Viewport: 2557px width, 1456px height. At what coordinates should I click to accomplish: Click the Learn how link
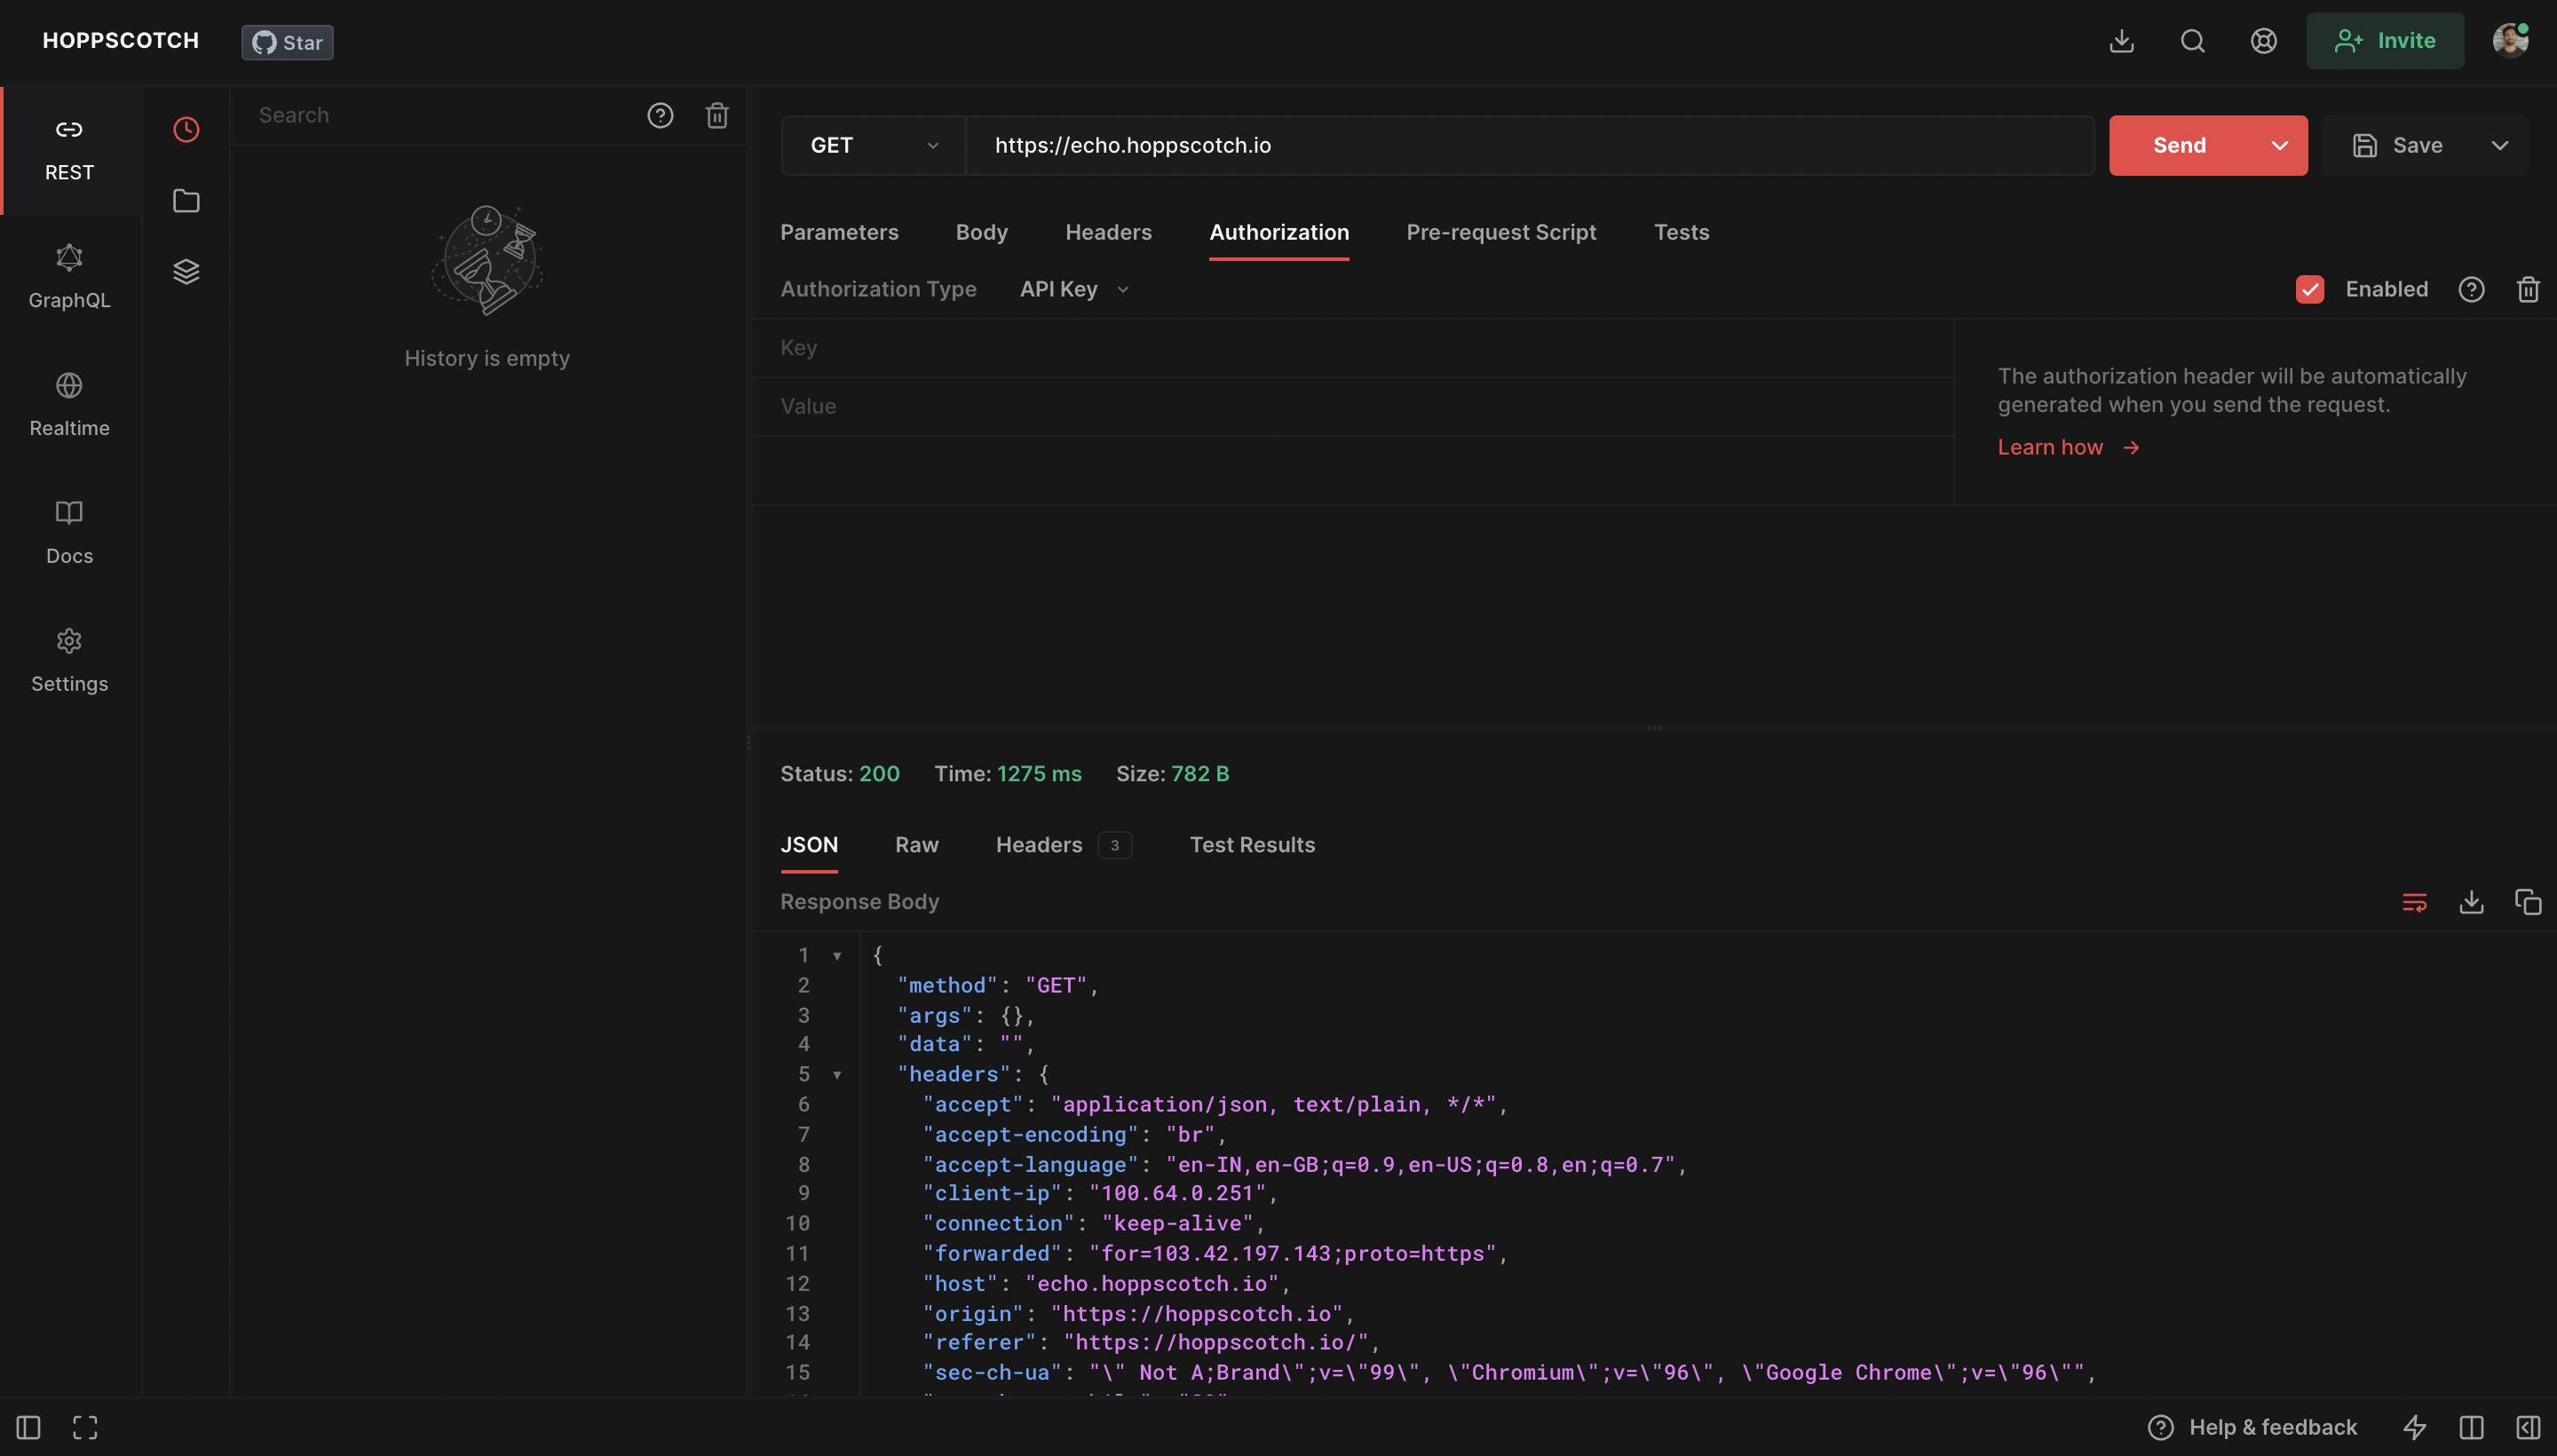2051,446
